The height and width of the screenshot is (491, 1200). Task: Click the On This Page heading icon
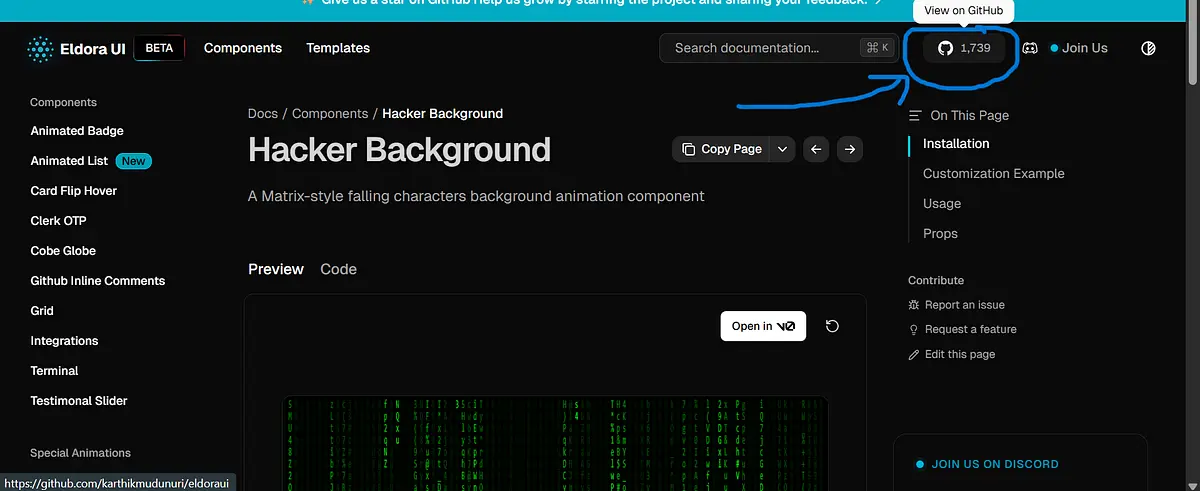click(915, 116)
